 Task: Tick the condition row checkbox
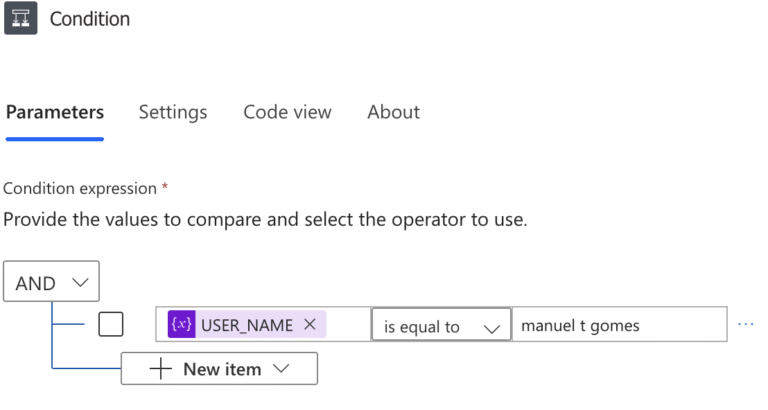tap(111, 325)
